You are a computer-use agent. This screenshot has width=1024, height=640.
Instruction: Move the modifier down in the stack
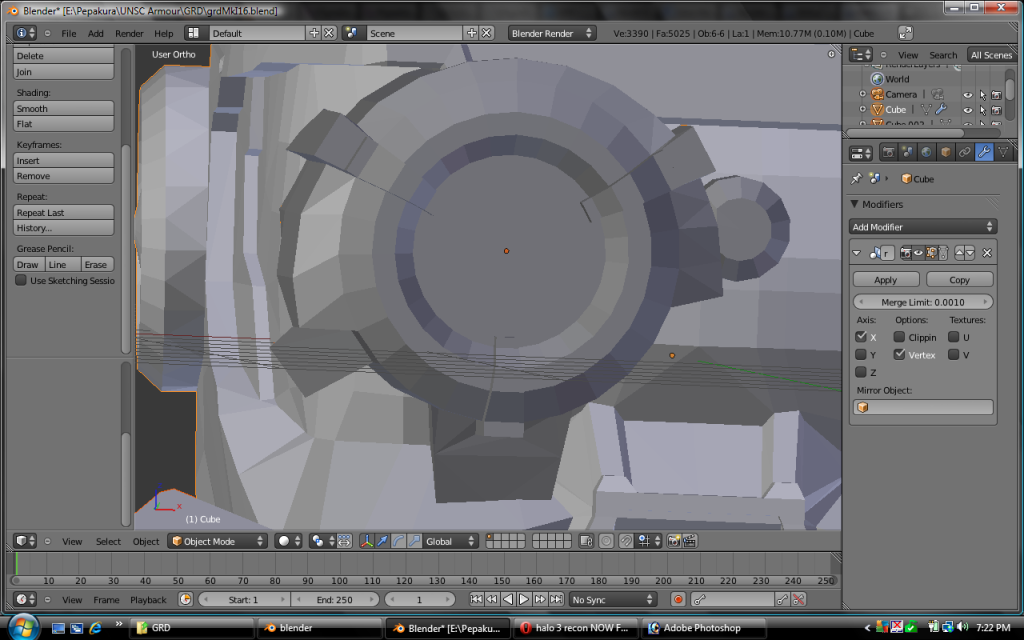pyautogui.click(x=969, y=253)
